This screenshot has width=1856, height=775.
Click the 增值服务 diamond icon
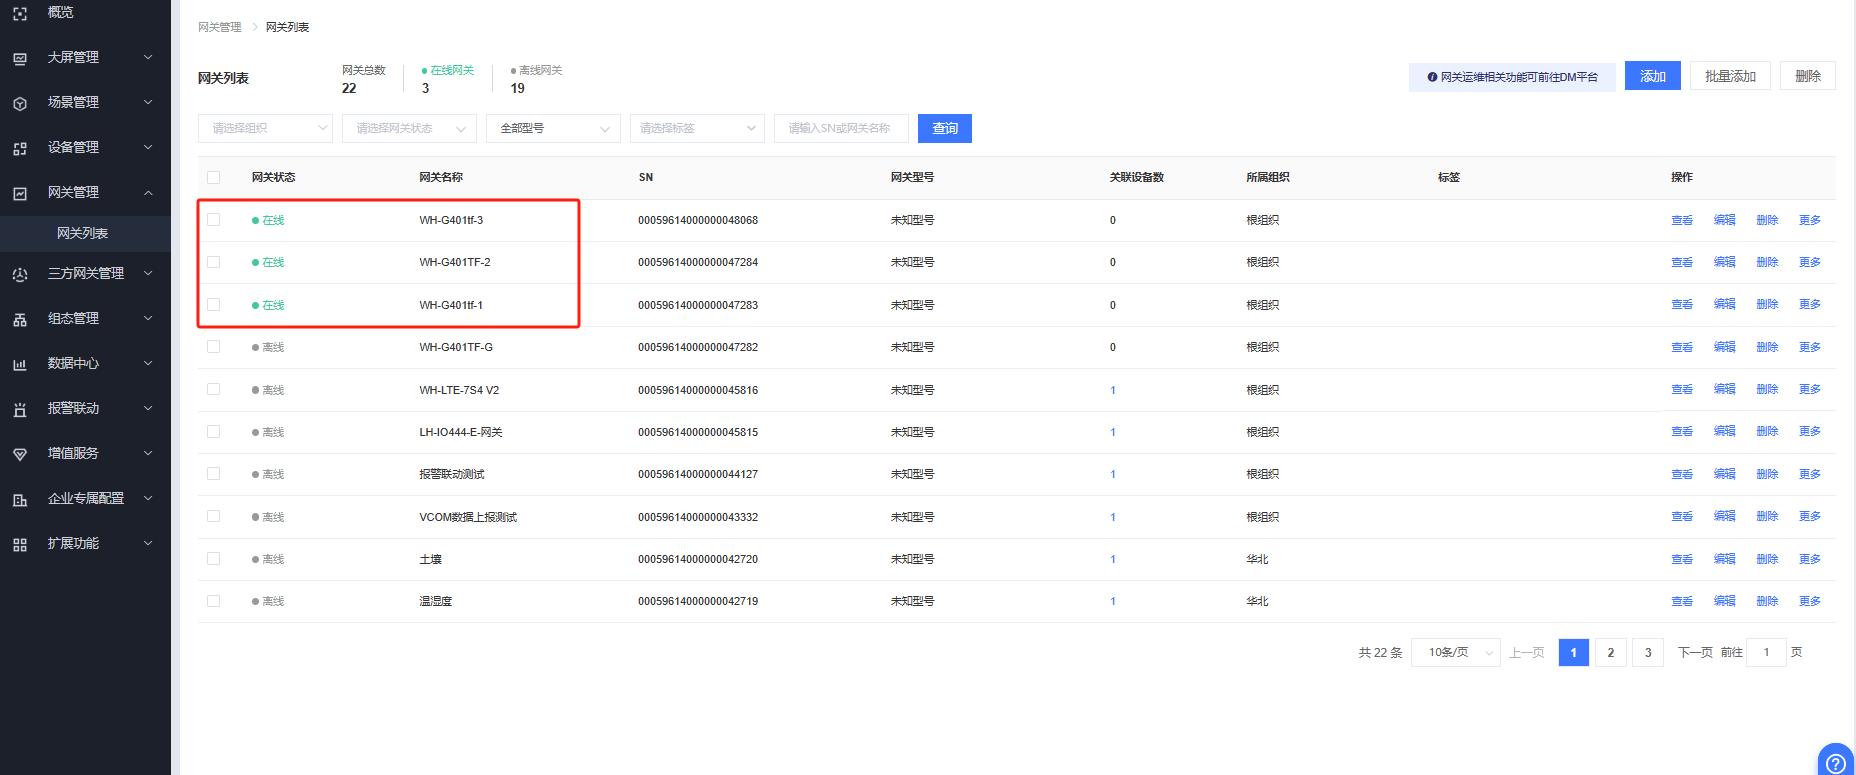pos(20,454)
